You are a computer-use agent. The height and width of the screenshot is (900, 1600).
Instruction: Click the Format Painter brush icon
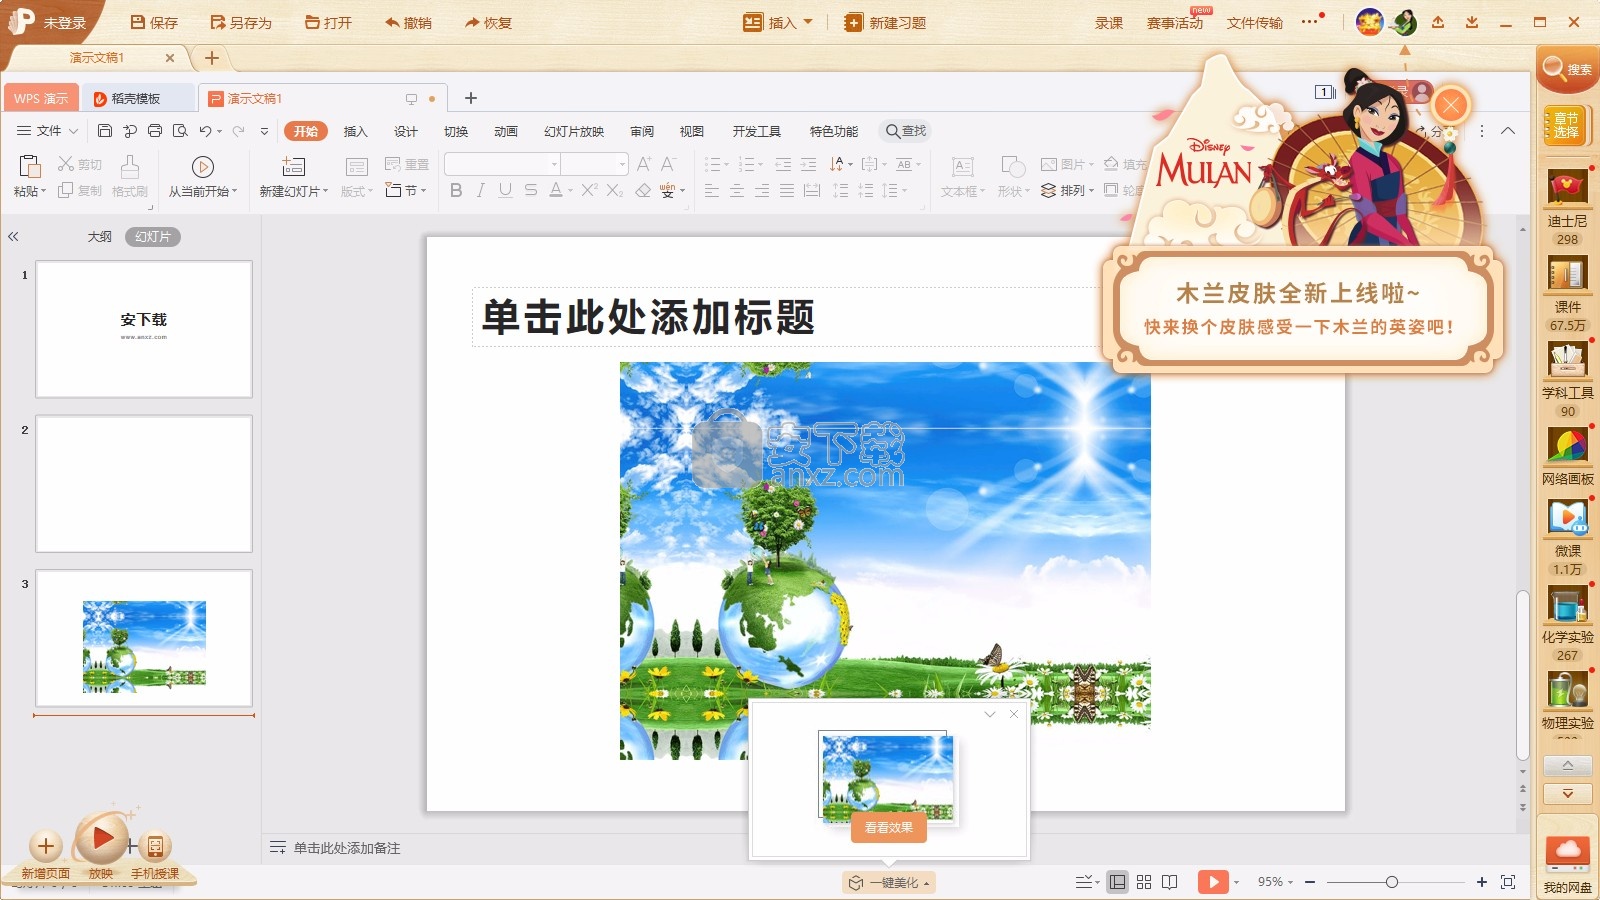click(x=130, y=166)
